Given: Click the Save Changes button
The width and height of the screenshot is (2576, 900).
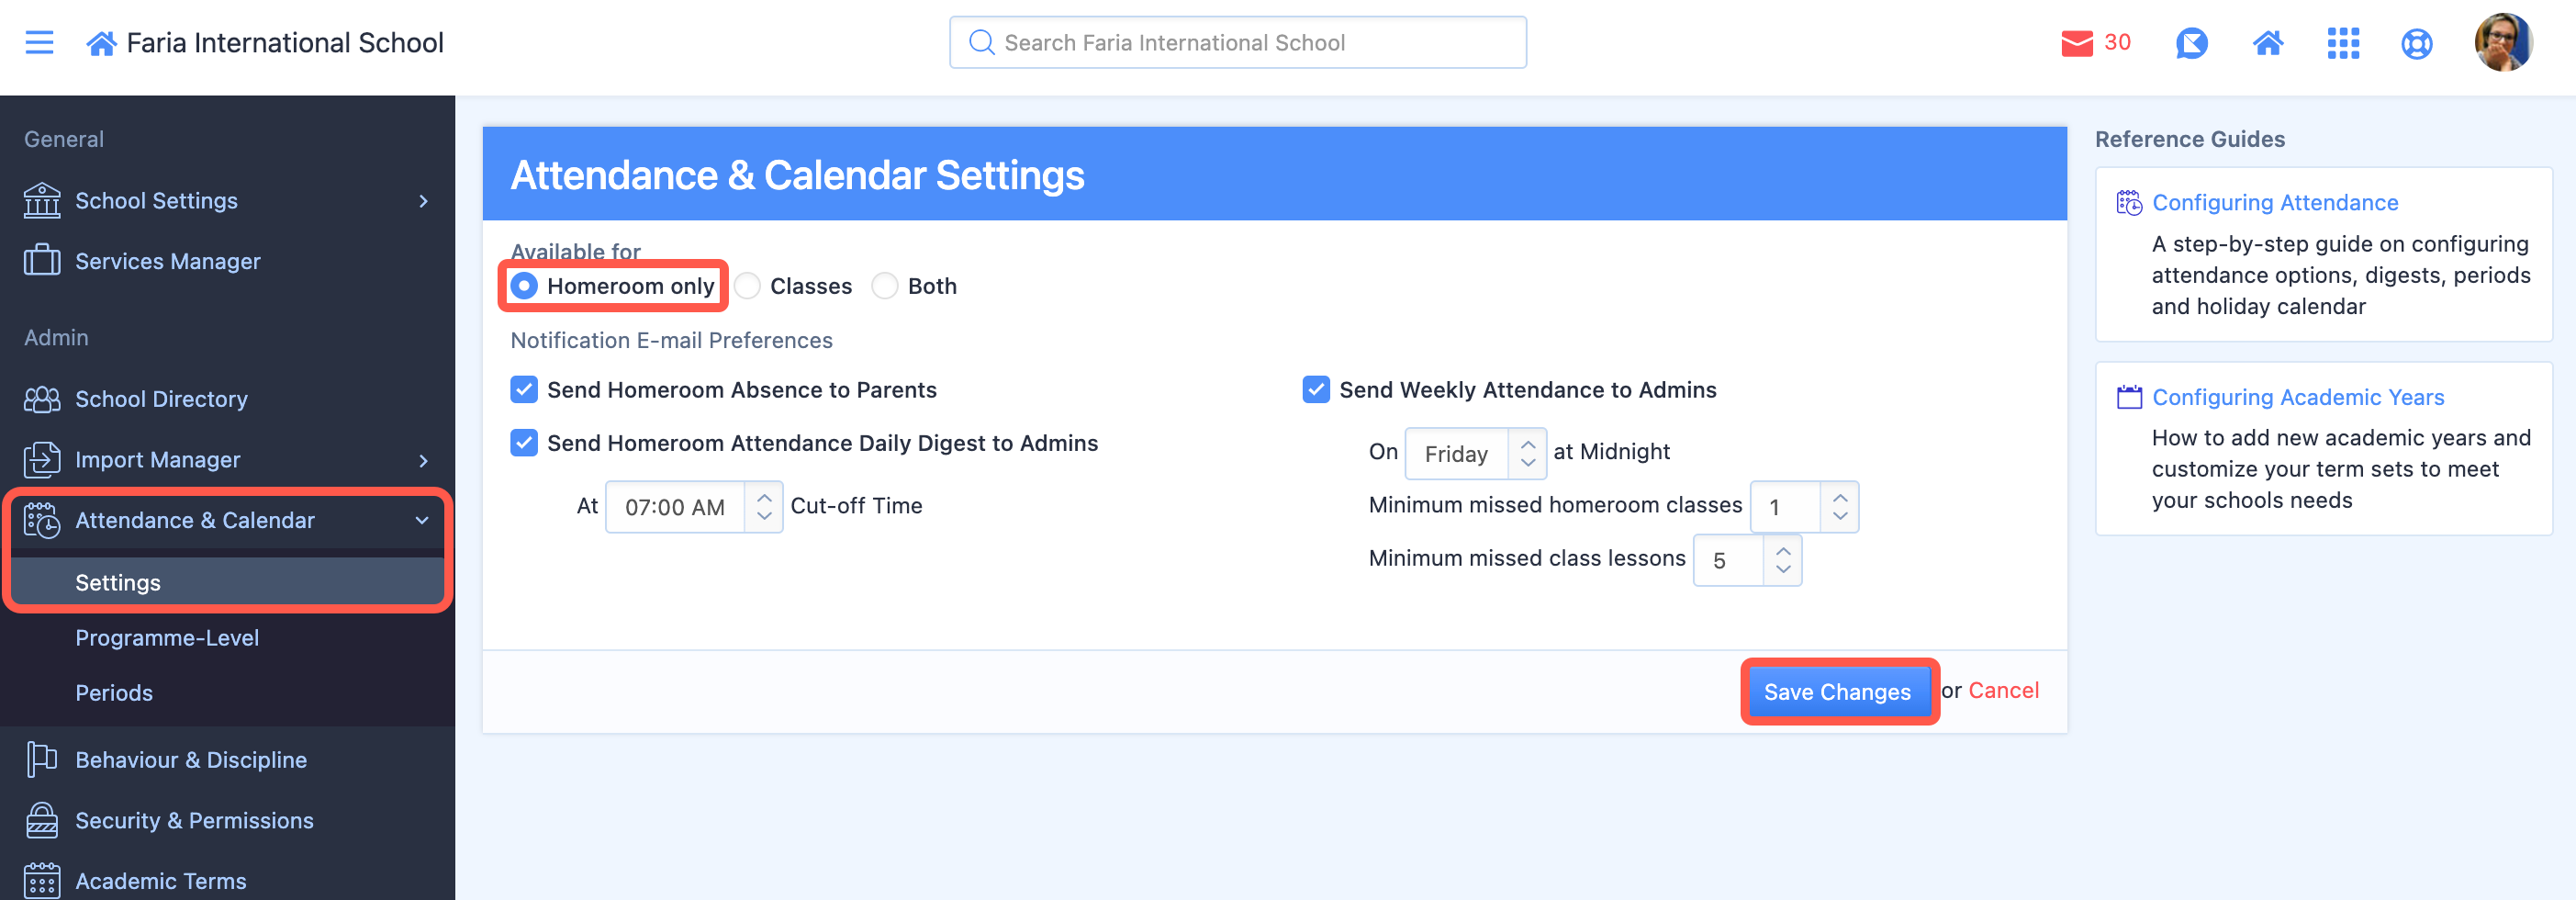Looking at the screenshot, I should pos(1836,692).
